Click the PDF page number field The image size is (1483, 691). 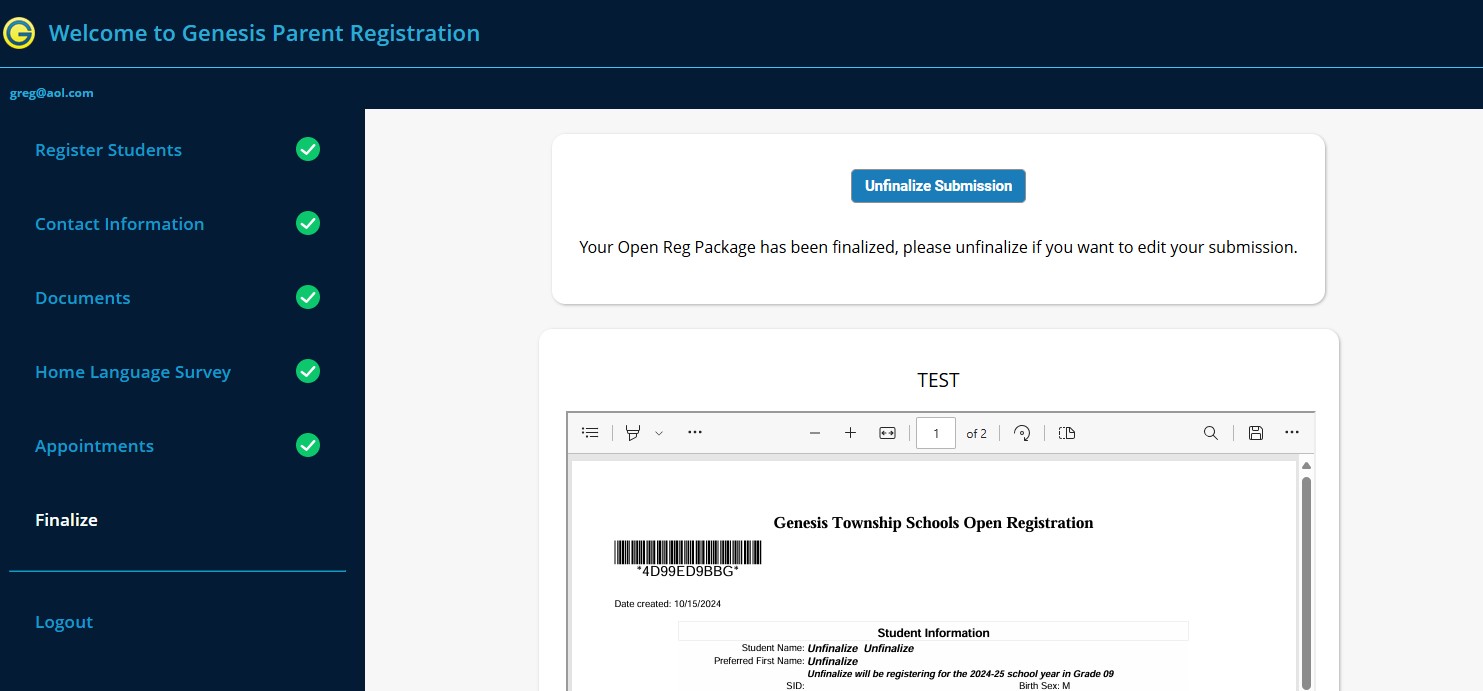[936, 433]
